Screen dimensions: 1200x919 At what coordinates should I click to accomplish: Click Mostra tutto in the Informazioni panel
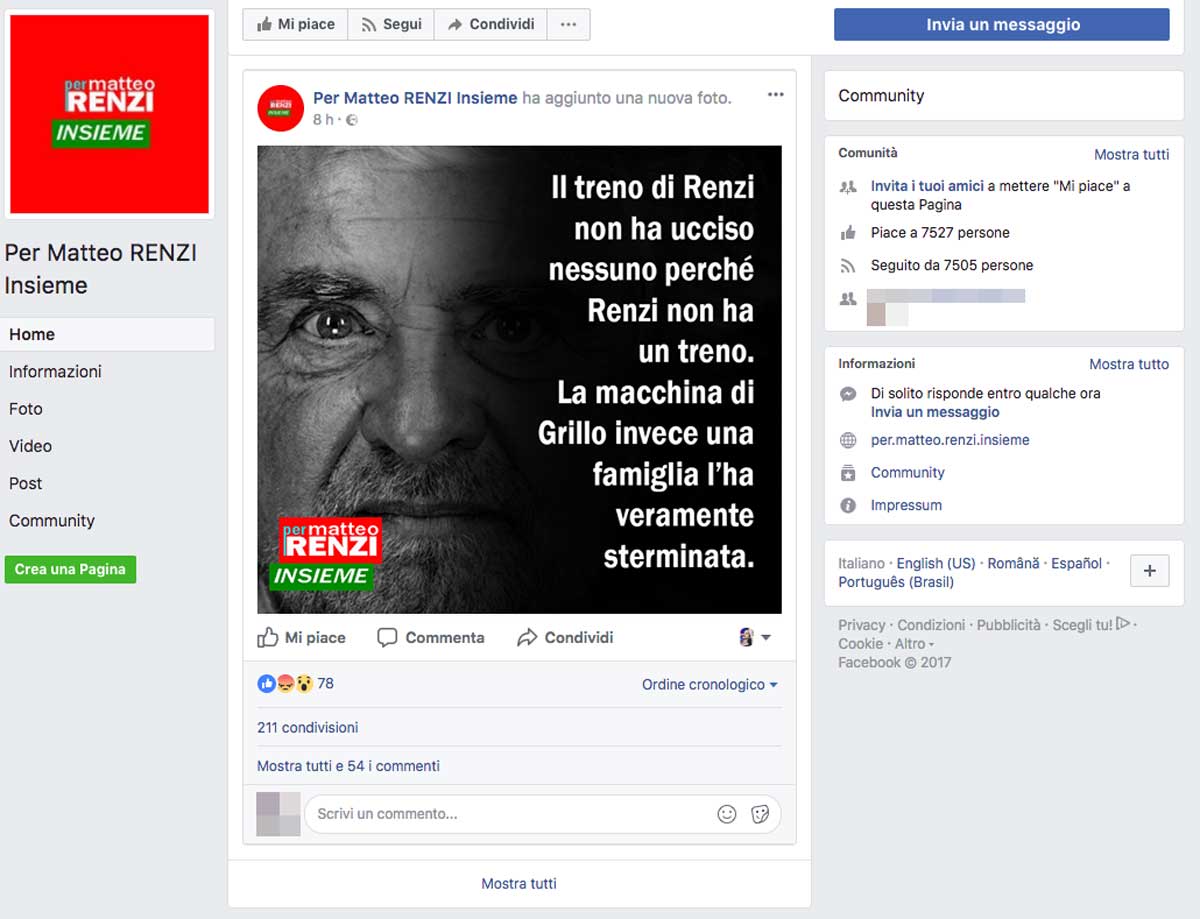[x=1129, y=364]
